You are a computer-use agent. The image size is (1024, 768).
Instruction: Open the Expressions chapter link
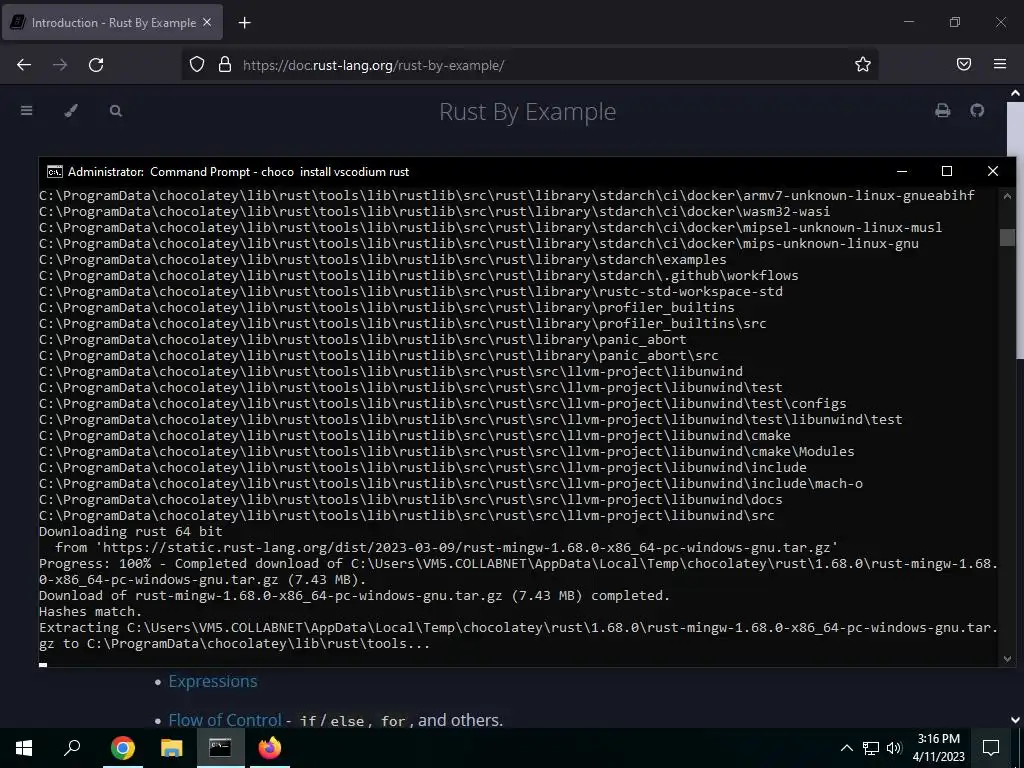click(x=213, y=681)
